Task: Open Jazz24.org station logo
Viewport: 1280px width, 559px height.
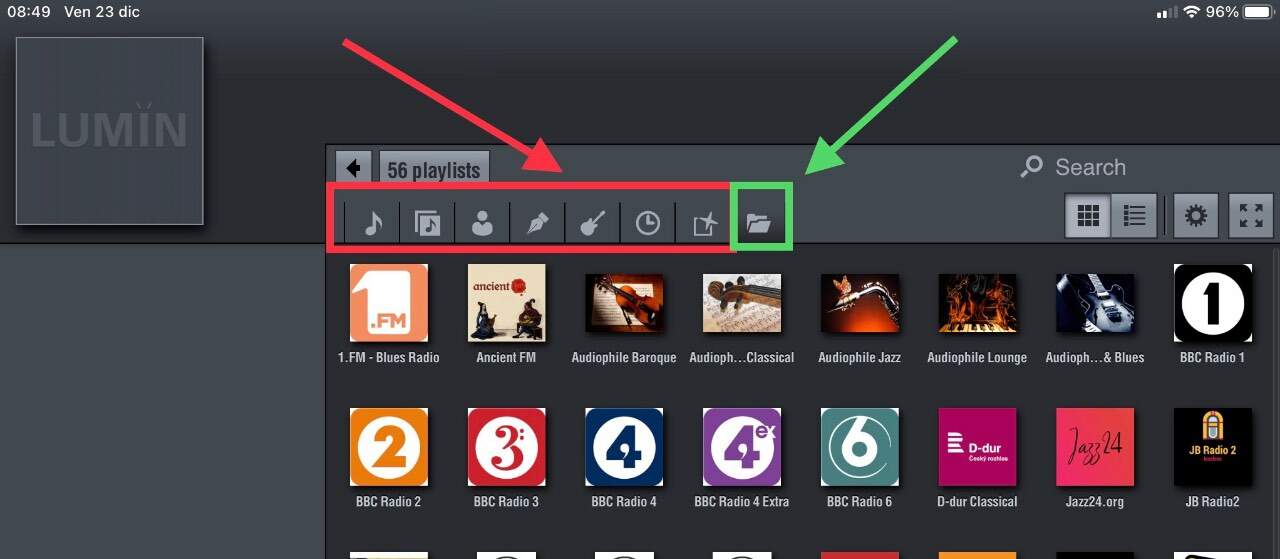Action: [1095, 447]
